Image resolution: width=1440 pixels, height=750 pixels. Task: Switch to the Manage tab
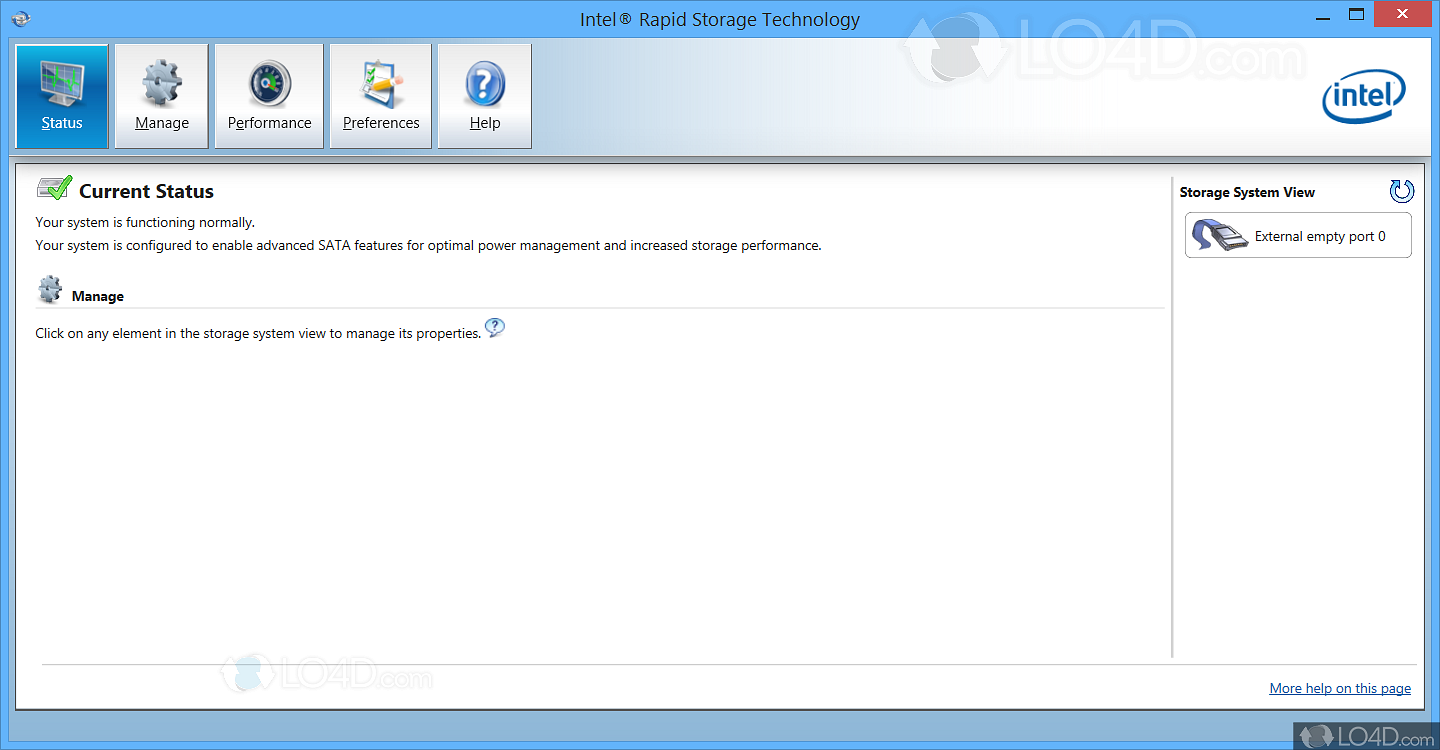[x=162, y=96]
